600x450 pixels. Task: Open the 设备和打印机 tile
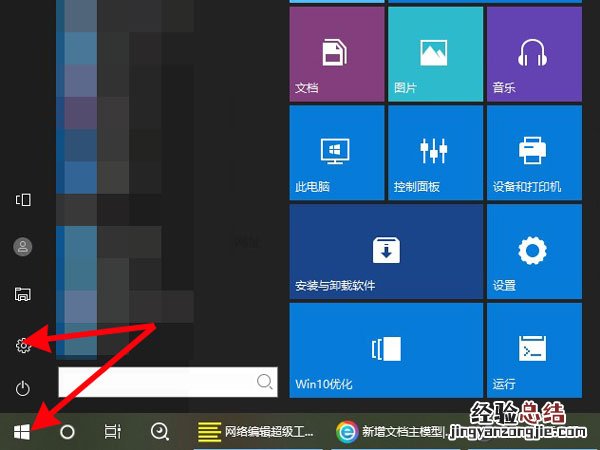534,153
